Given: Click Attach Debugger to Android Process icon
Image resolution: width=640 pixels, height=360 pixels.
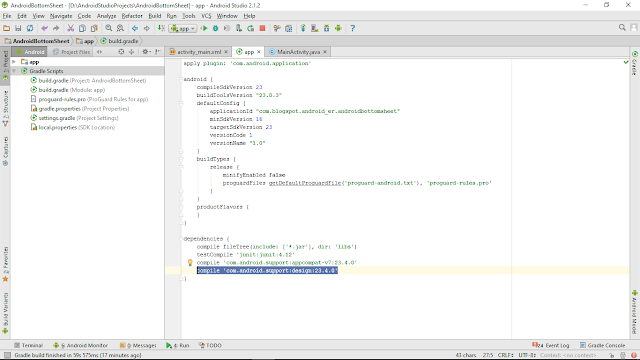Looking at the screenshot, I should coord(239,28).
